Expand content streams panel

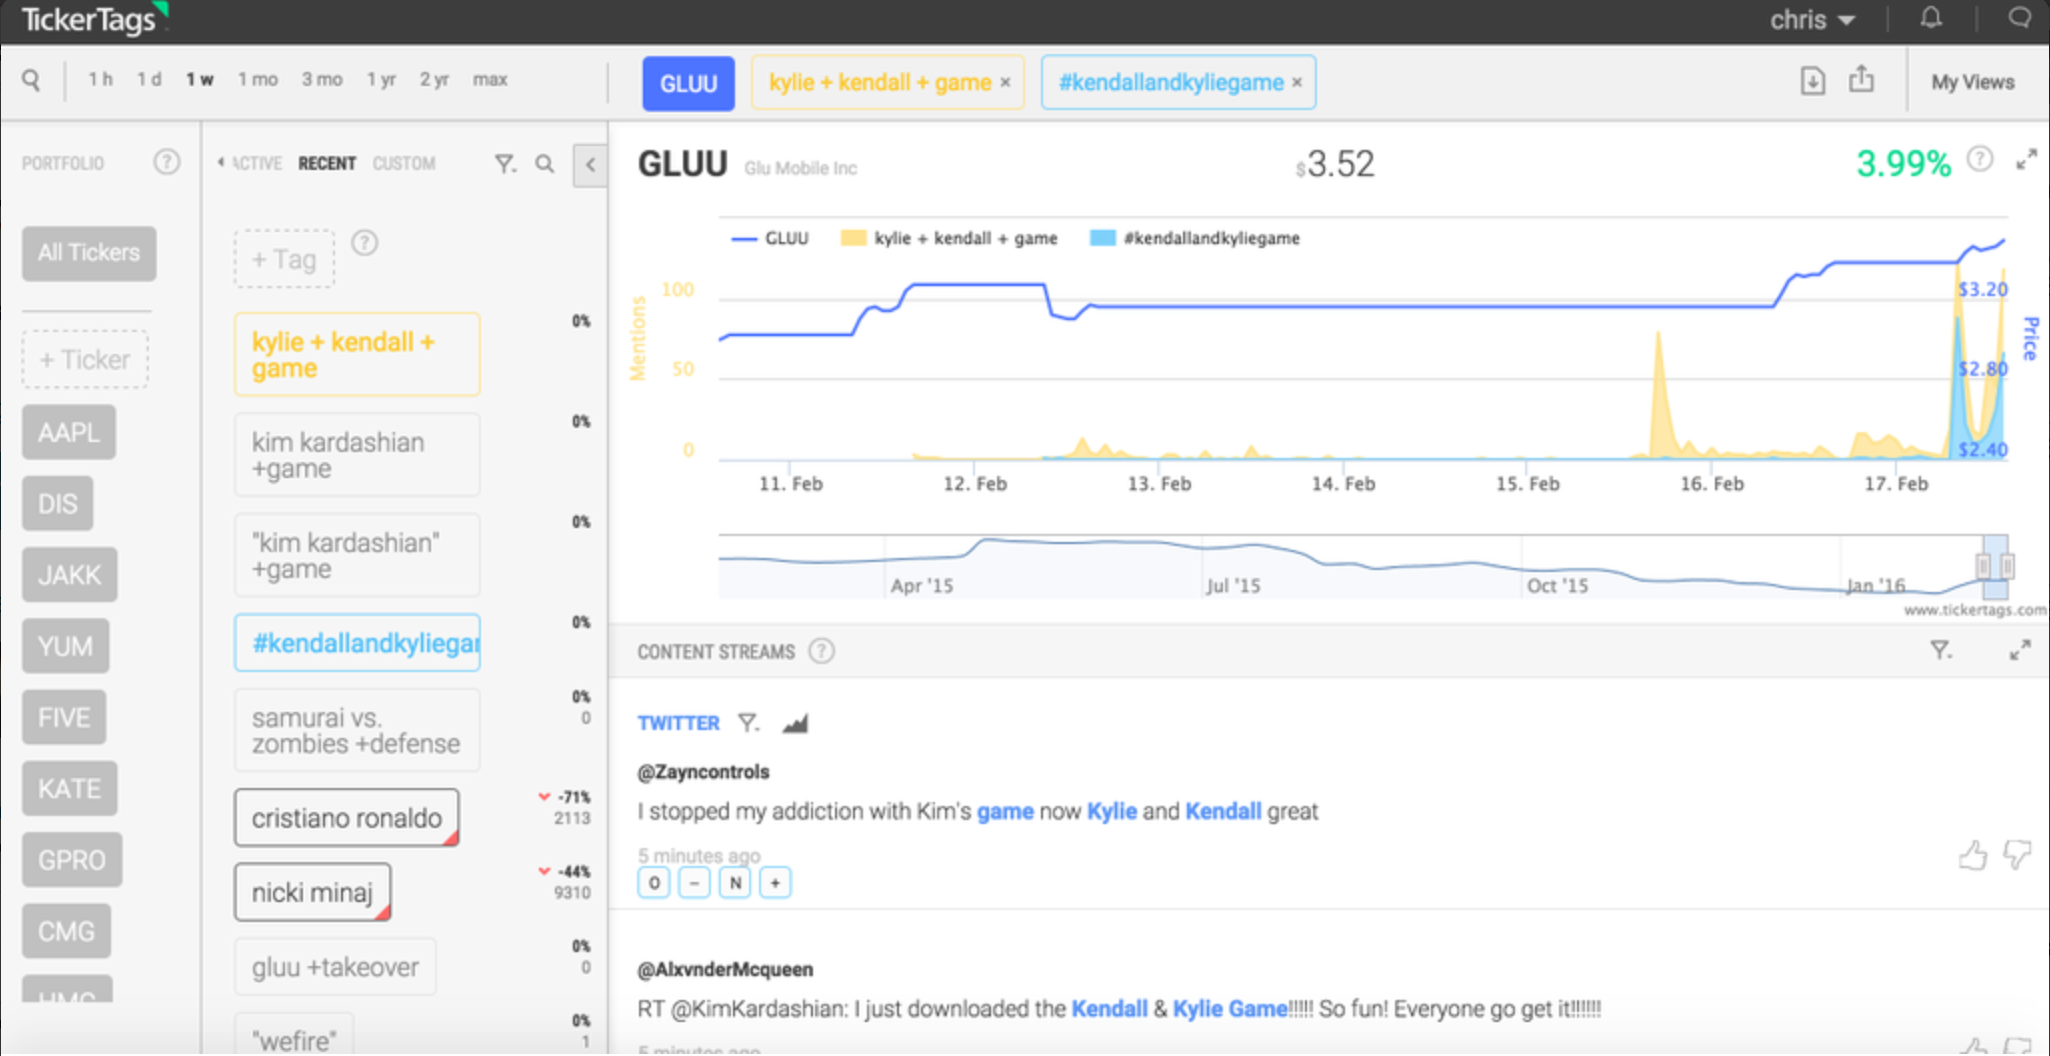(x=2020, y=651)
